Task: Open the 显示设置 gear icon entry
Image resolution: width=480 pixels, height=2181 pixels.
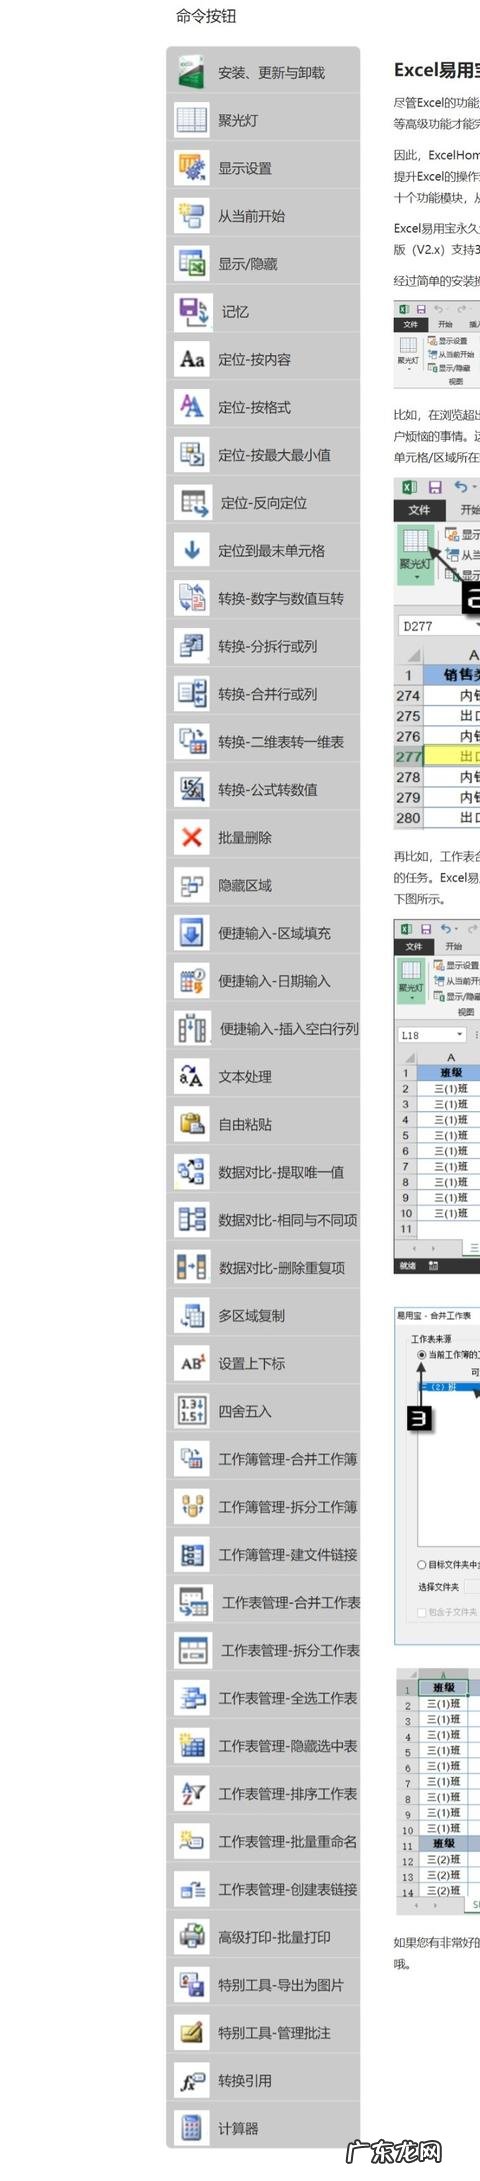Action: pyautogui.click(x=191, y=168)
